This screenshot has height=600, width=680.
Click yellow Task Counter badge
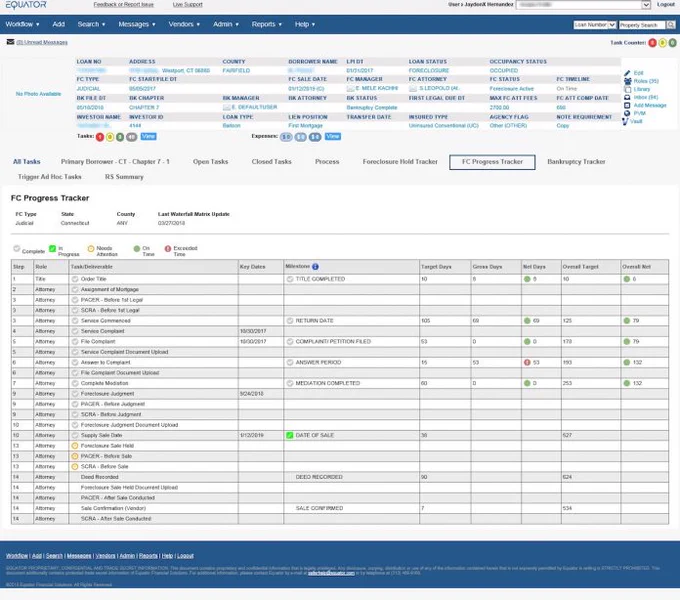tap(662, 42)
